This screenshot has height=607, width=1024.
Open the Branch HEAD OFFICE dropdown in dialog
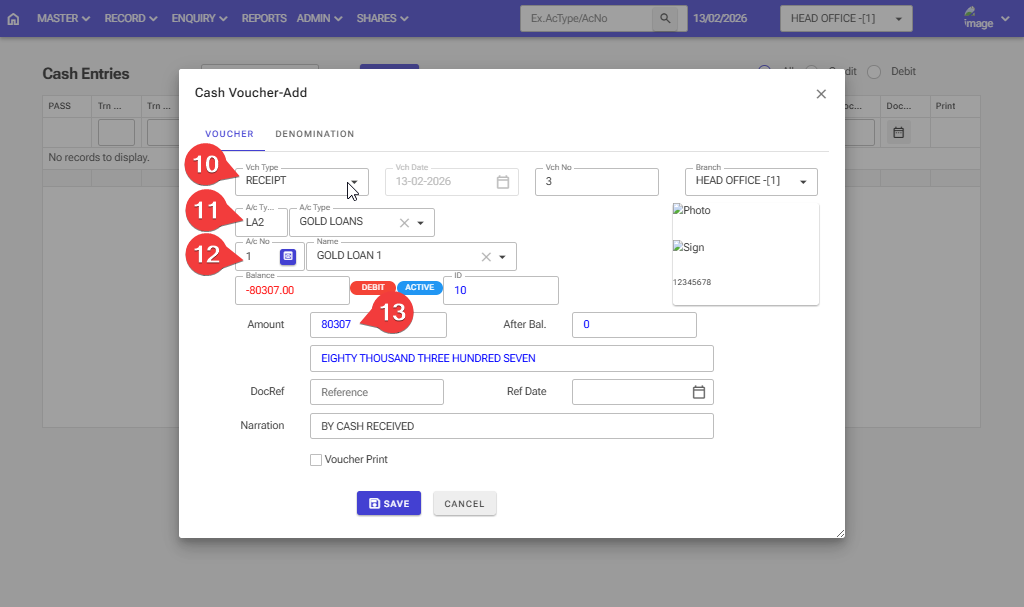(803, 182)
